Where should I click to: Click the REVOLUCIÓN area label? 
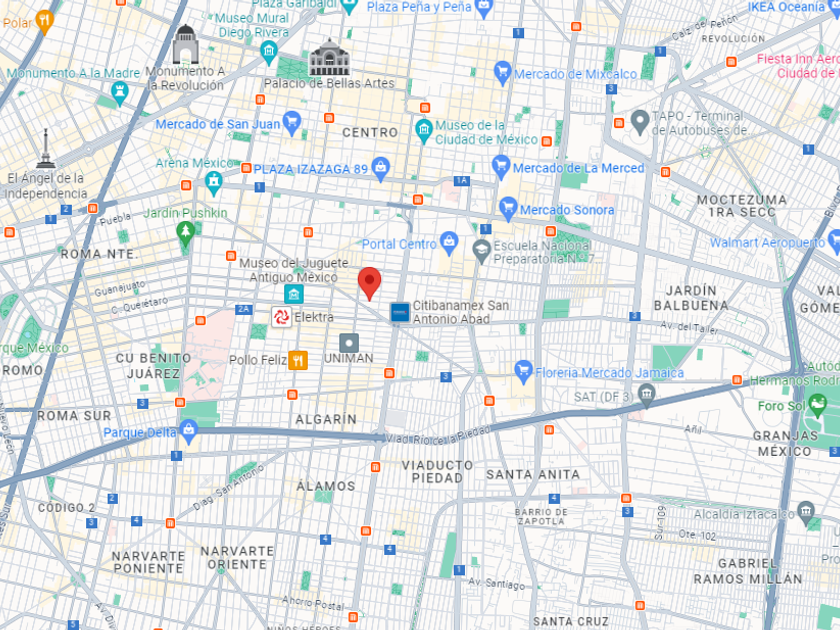click(733, 39)
